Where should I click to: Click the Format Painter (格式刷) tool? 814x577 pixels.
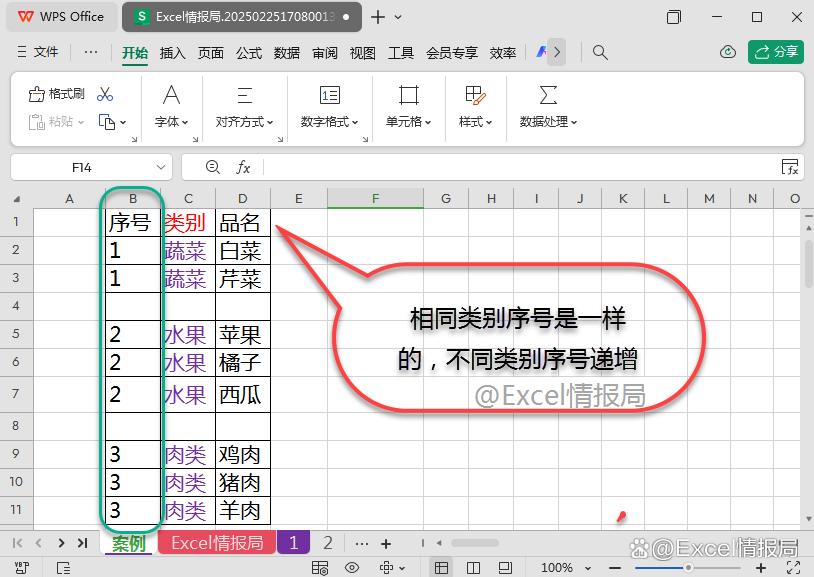pos(56,94)
